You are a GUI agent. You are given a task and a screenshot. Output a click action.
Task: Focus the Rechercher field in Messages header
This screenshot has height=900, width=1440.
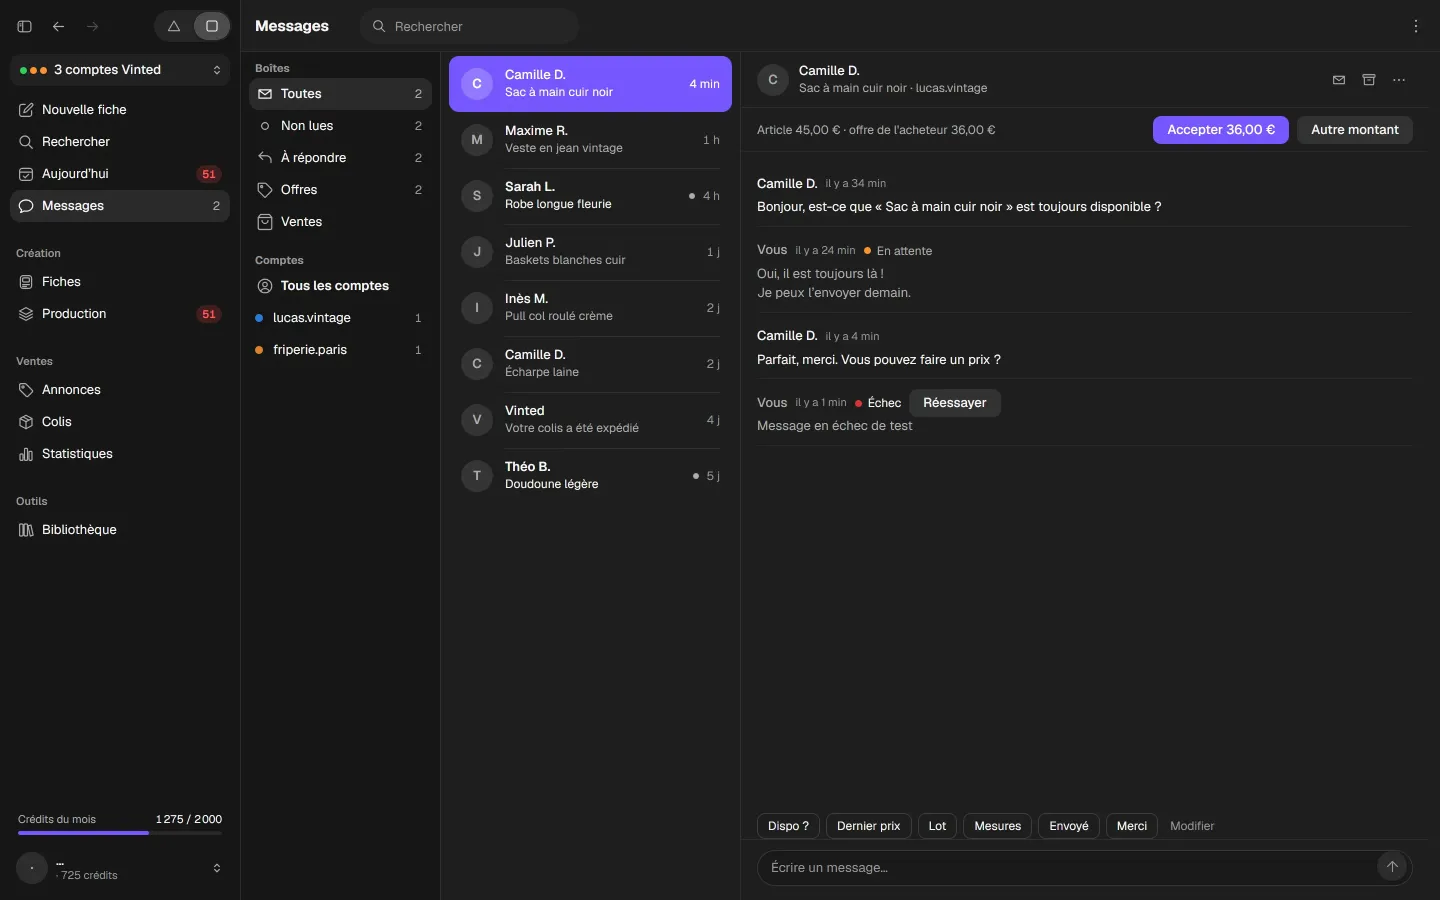tap(469, 27)
